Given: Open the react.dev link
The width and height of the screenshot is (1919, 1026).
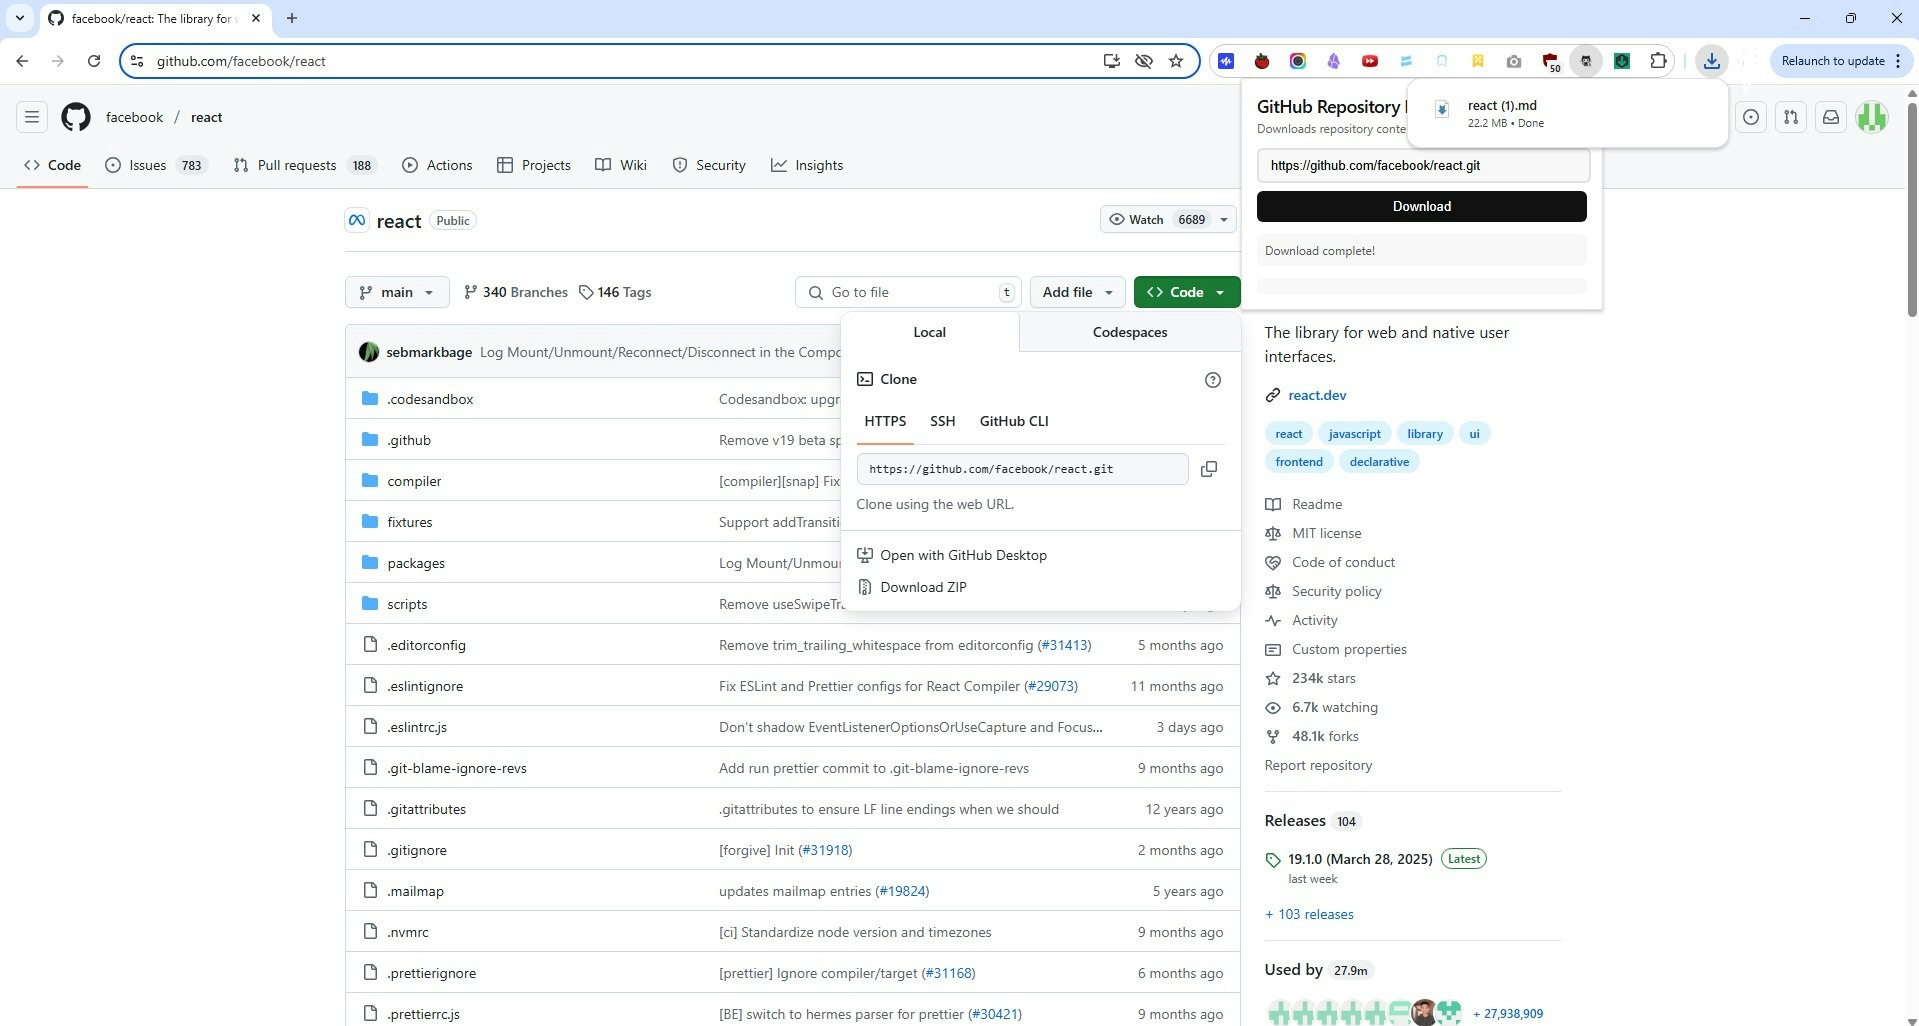Looking at the screenshot, I should point(1317,395).
